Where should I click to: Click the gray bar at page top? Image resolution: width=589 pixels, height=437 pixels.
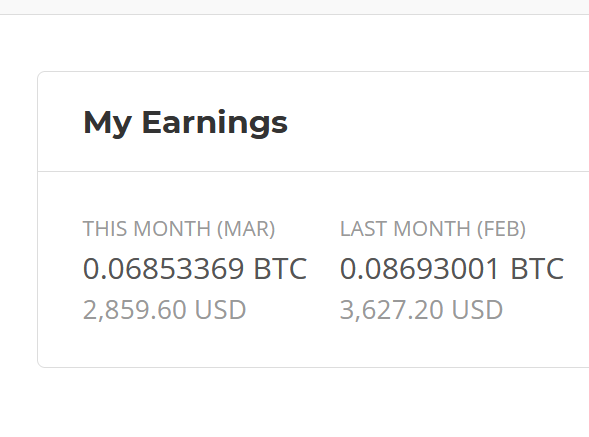click(x=294, y=7)
